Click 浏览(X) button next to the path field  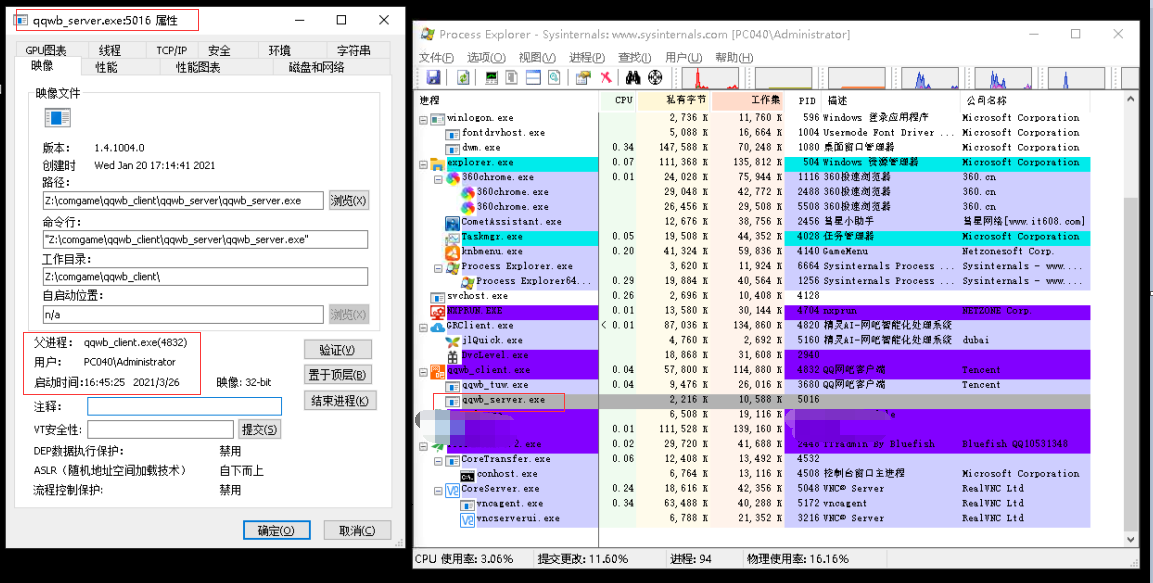349,201
